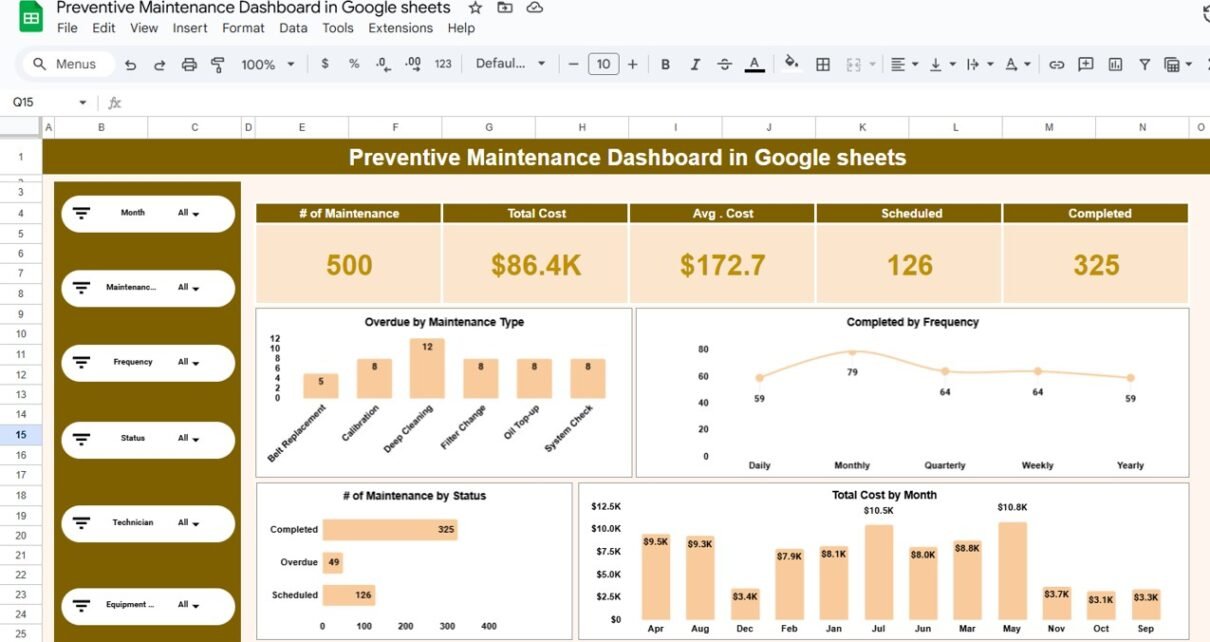The width and height of the screenshot is (1210, 642).
Task: Click the insert chart icon
Action: (1115, 64)
